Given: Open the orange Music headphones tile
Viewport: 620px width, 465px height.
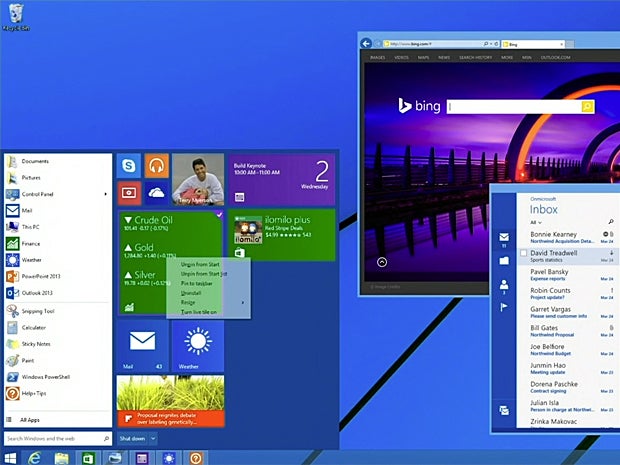Looking at the screenshot, I should pyautogui.click(x=156, y=165).
